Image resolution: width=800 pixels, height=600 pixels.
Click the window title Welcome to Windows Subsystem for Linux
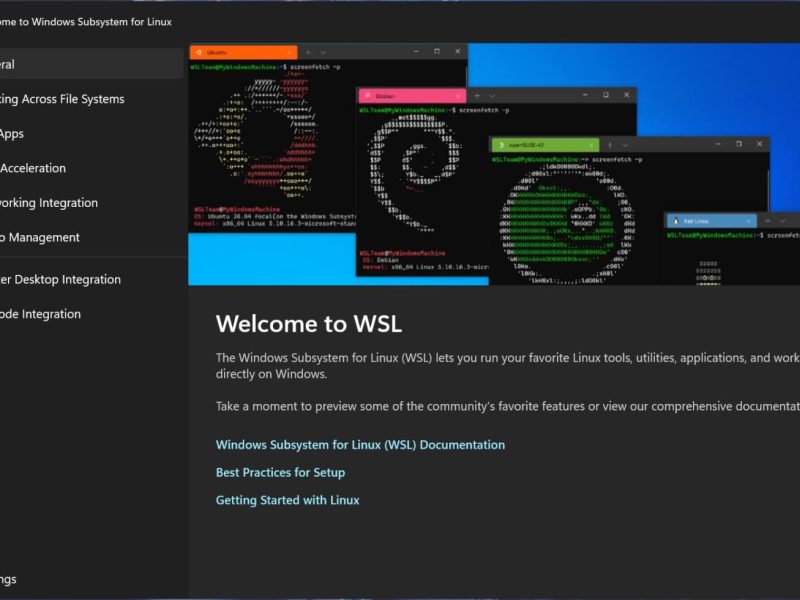click(86, 22)
